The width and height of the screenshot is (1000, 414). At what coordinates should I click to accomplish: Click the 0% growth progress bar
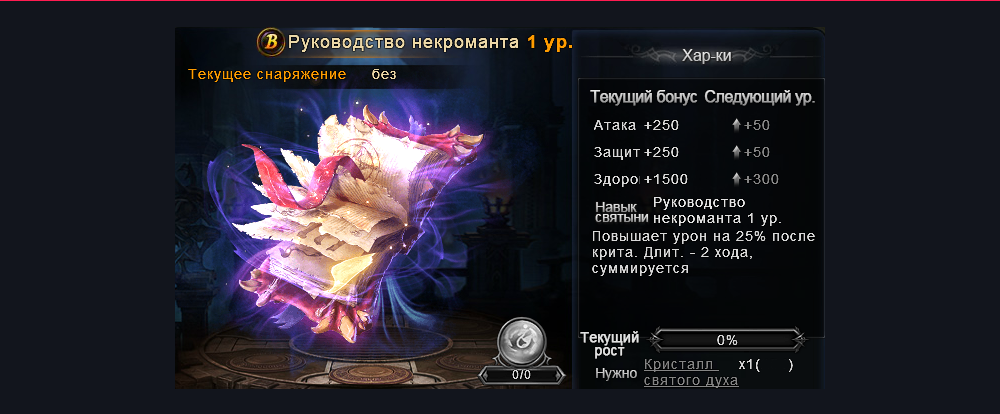point(727,340)
